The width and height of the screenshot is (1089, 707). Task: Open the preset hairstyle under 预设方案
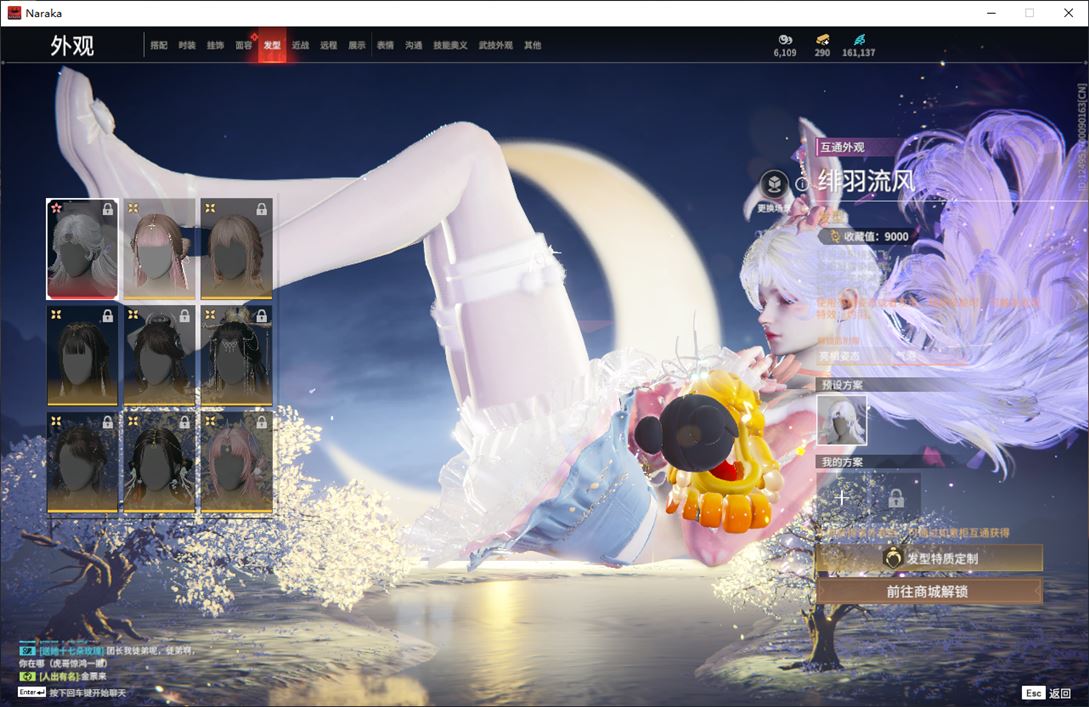tap(842, 419)
